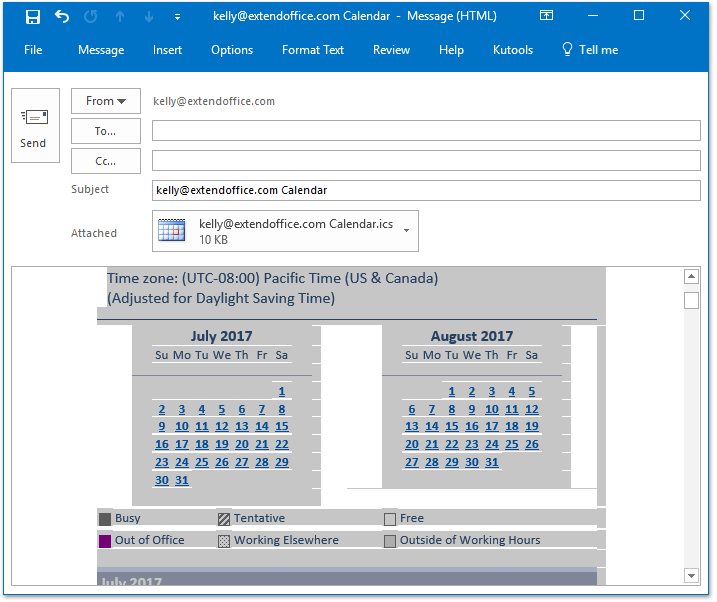Click the calendar .ics attachment icon

171,230
